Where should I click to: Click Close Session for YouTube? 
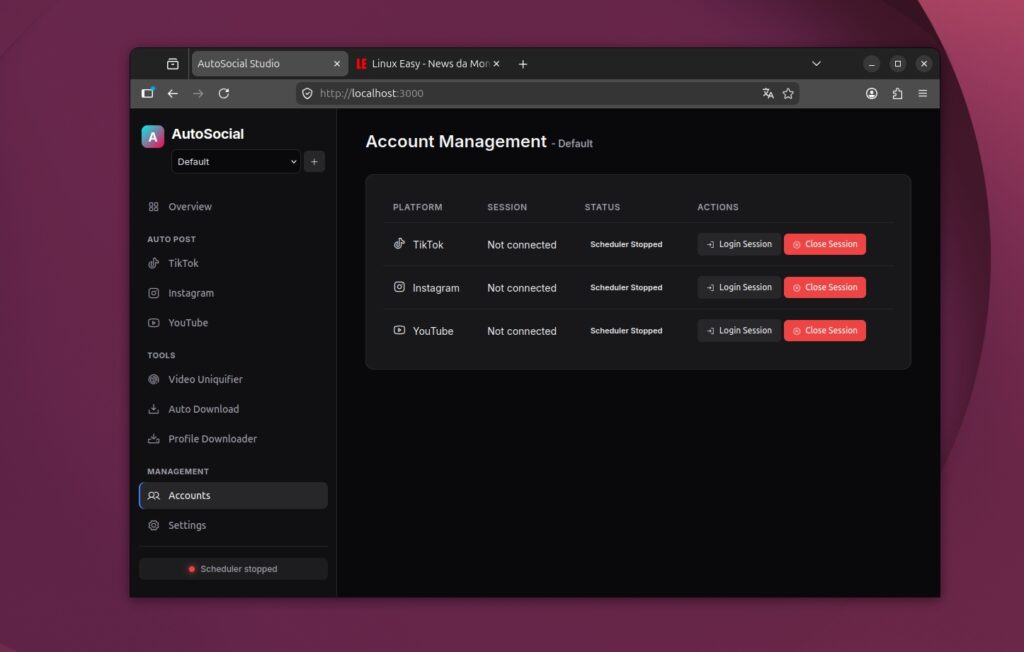(x=825, y=331)
